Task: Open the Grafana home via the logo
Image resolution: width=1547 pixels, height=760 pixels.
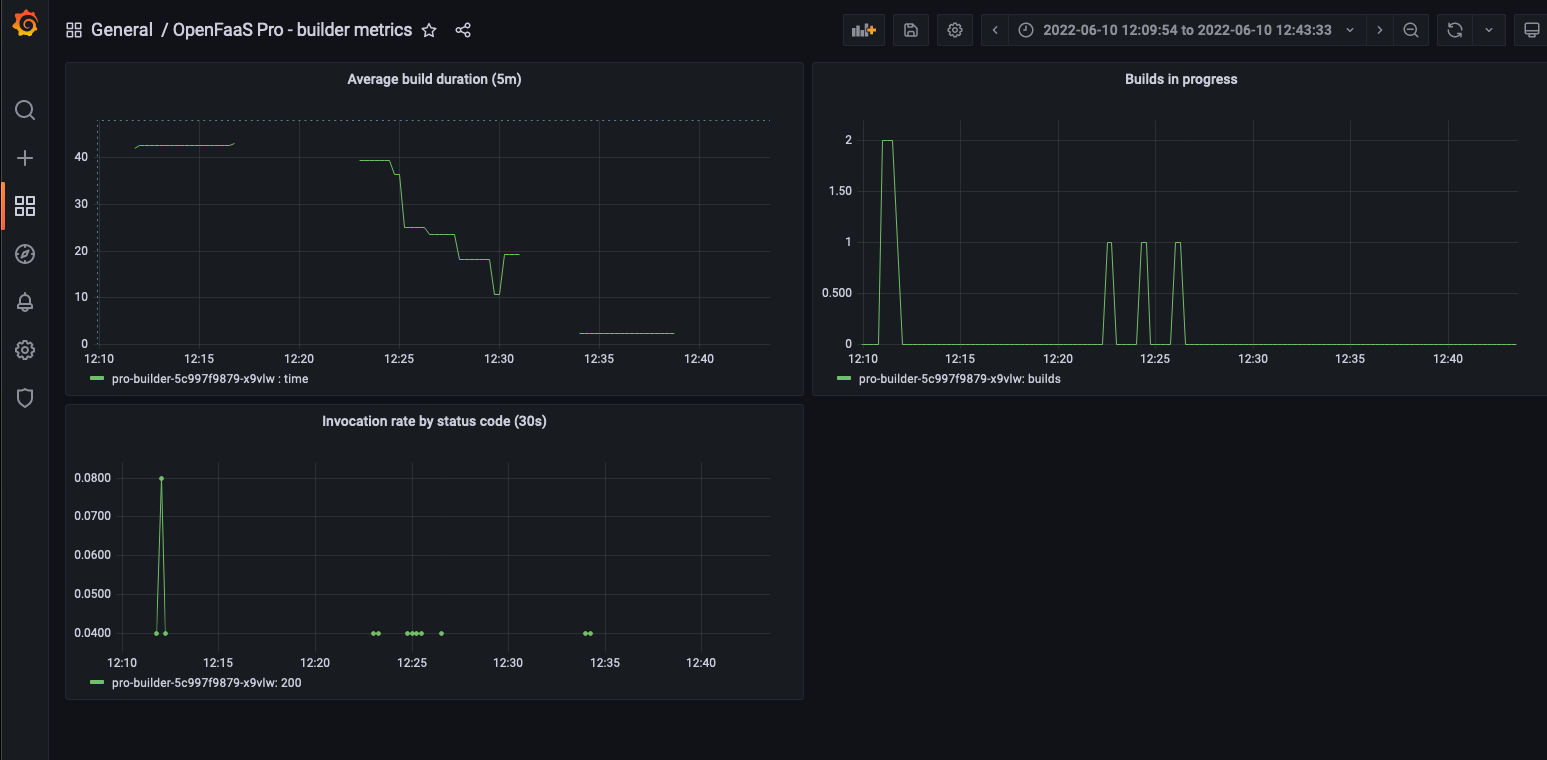Action: pos(25,24)
